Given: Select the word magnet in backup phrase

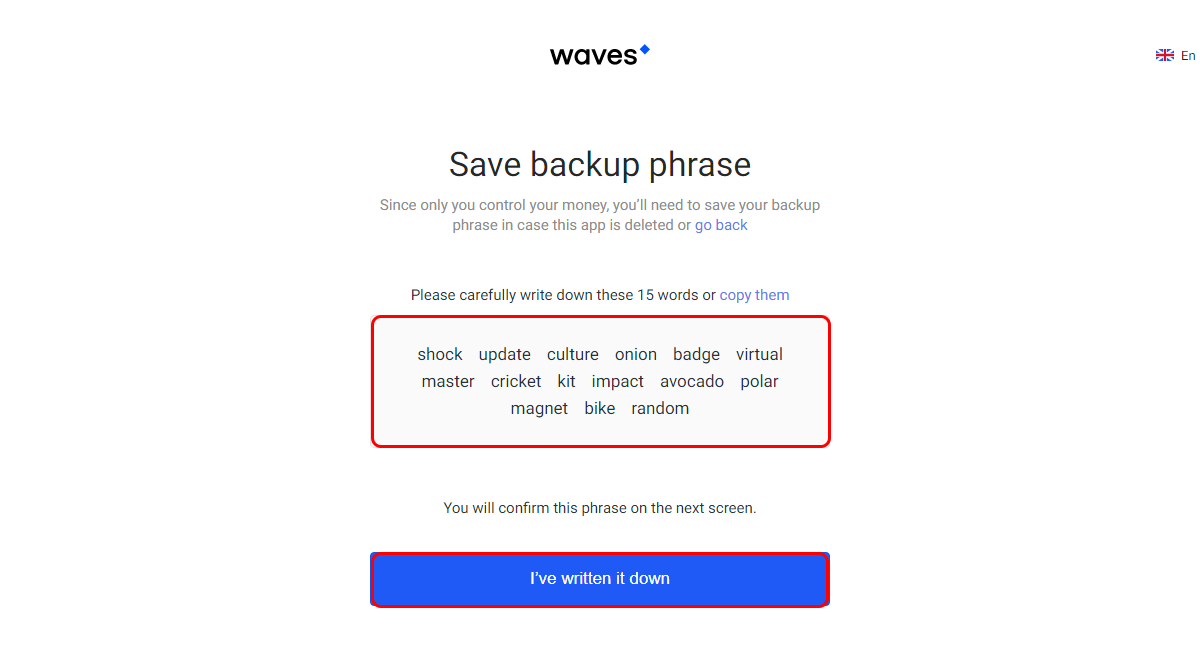Looking at the screenshot, I should point(539,409).
